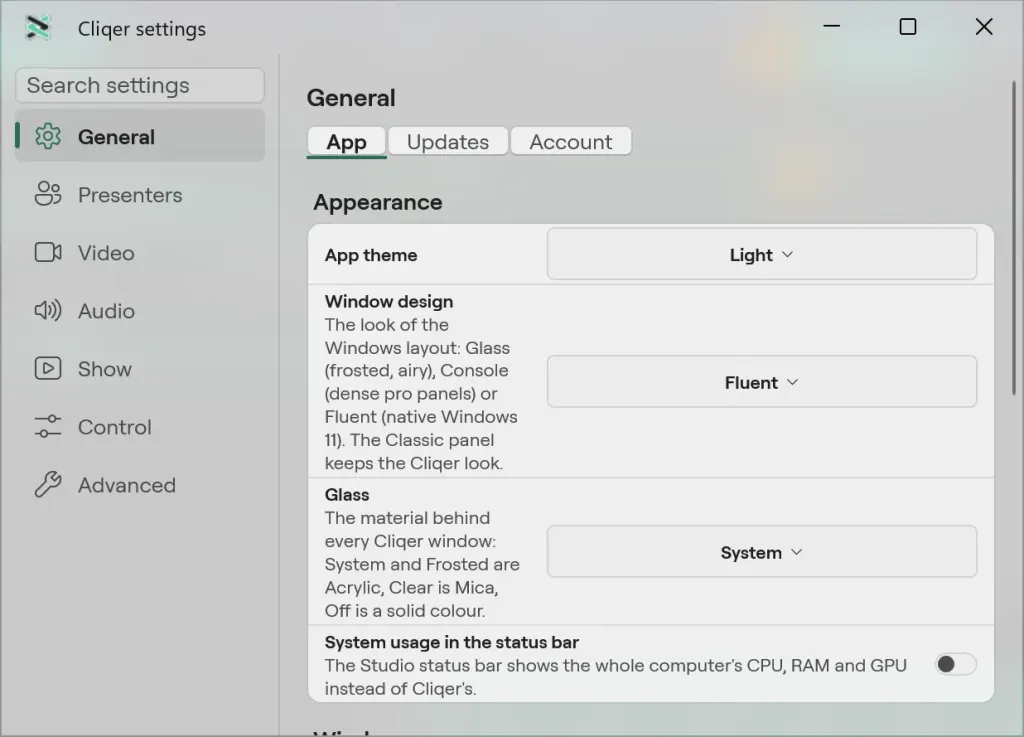Toggle System usage in the status bar
The height and width of the screenshot is (737, 1024).
pos(955,665)
